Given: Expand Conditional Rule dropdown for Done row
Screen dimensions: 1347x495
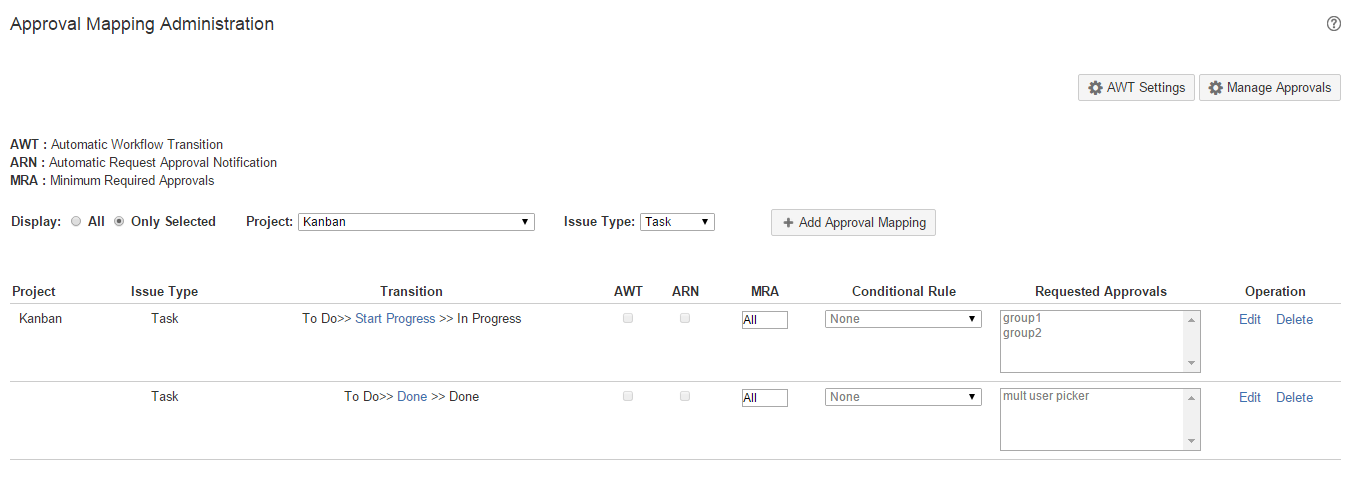Looking at the screenshot, I should pyautogui.click(x=903, y=397).
